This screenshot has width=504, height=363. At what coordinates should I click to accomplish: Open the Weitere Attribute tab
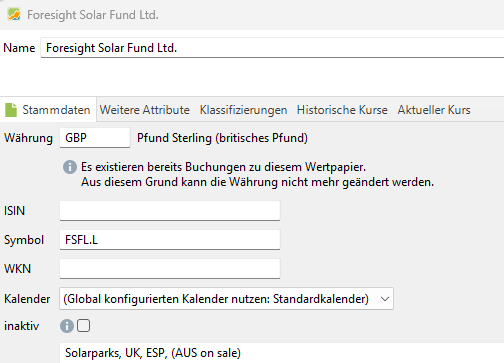[x=144, y=110]
